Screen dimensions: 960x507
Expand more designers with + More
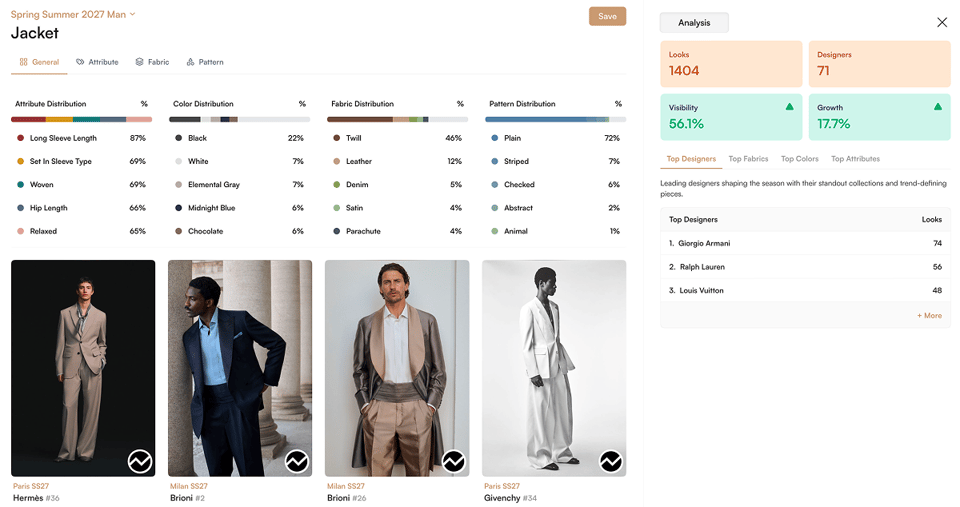pos(929,315)
